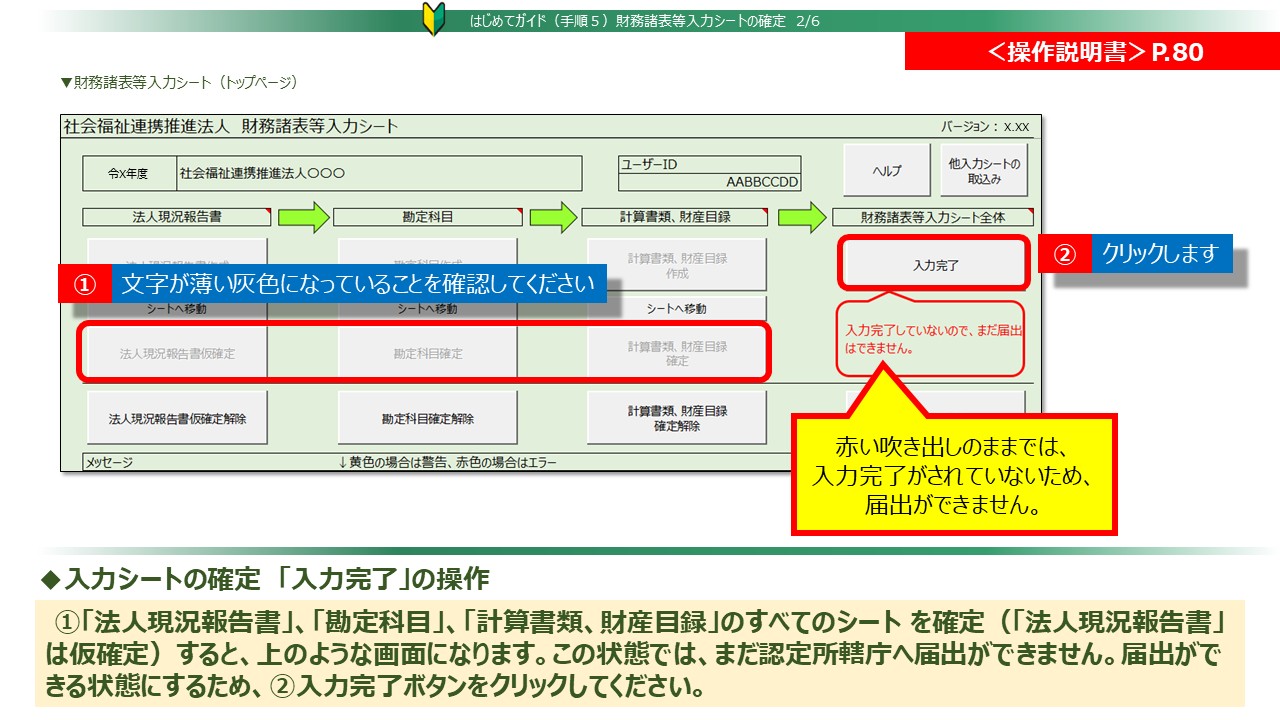
Task: Click the green beginner mark icon
Action: pos(433,19)
